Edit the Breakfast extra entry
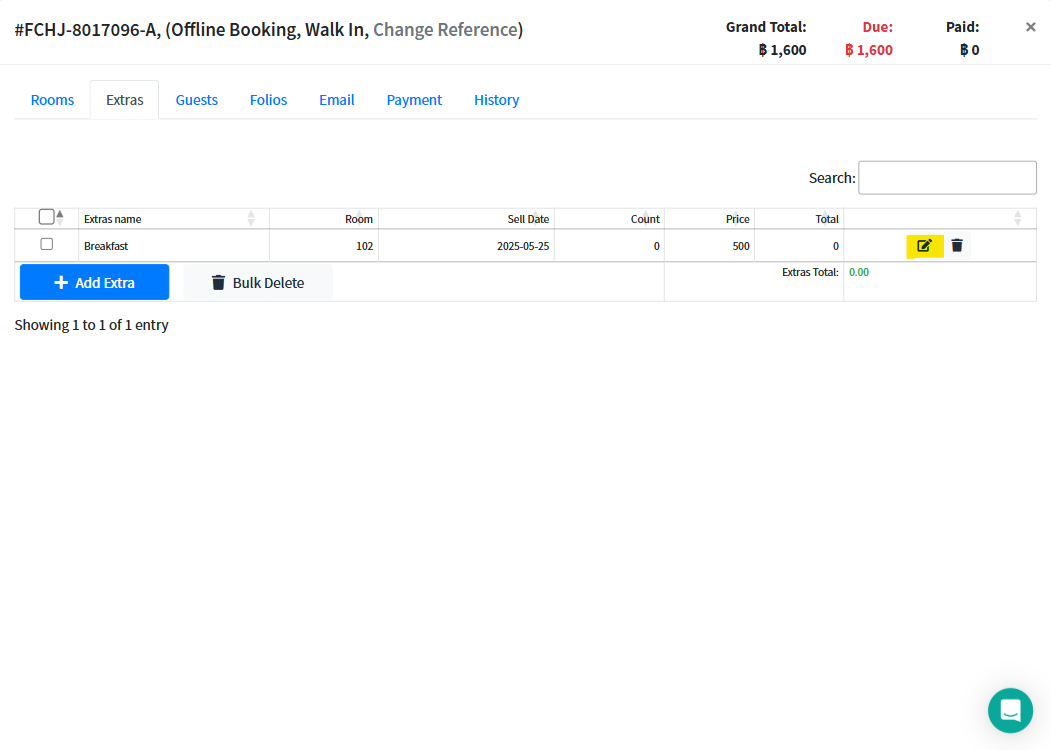Image resolution: width=1051 pixels, height=750 pixels. [x=924, y=246]
